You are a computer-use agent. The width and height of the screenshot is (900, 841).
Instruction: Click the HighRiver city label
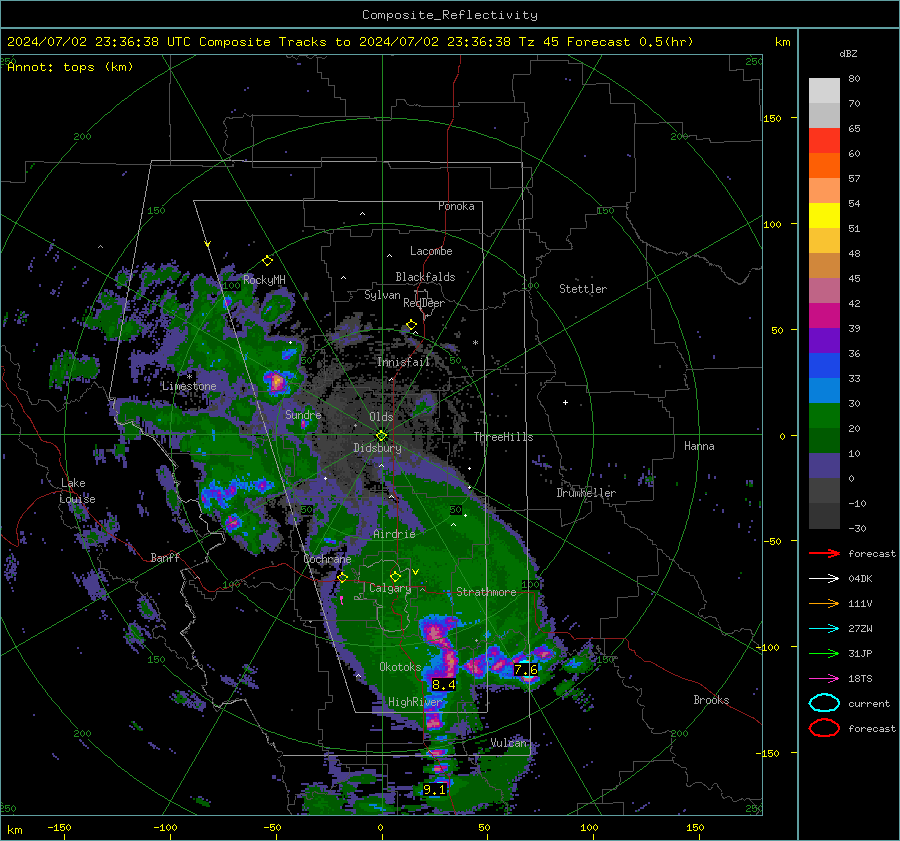click(x=415, y=702)
